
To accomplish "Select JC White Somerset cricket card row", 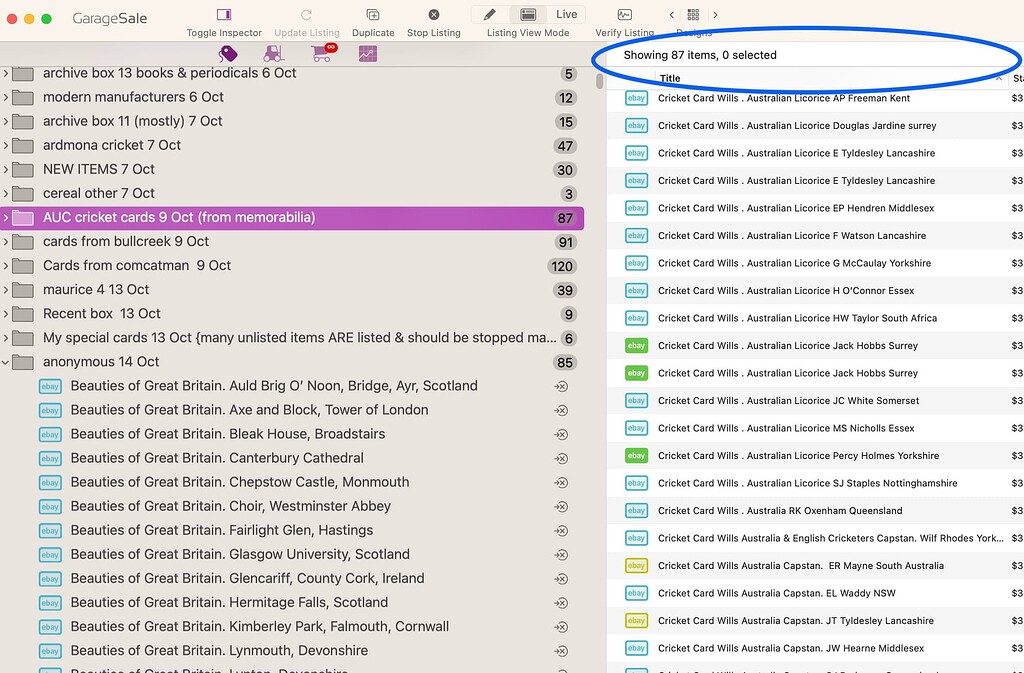I will point(815,401).
